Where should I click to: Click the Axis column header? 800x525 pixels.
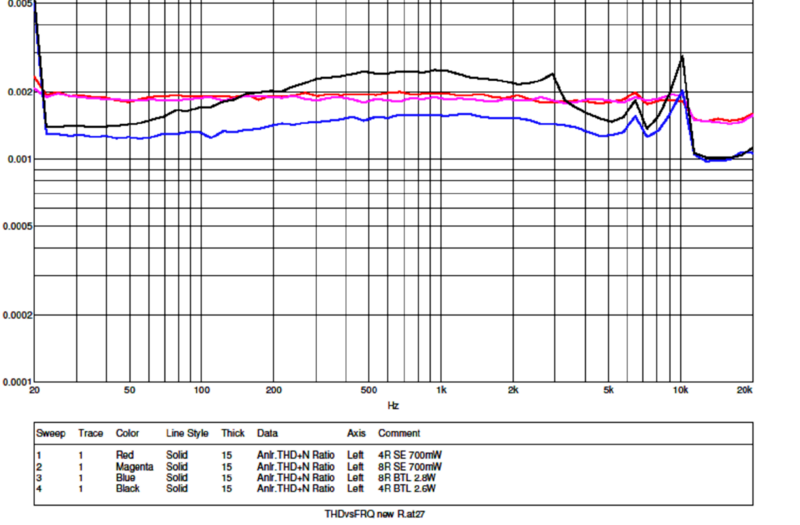(x=356, y=434)
